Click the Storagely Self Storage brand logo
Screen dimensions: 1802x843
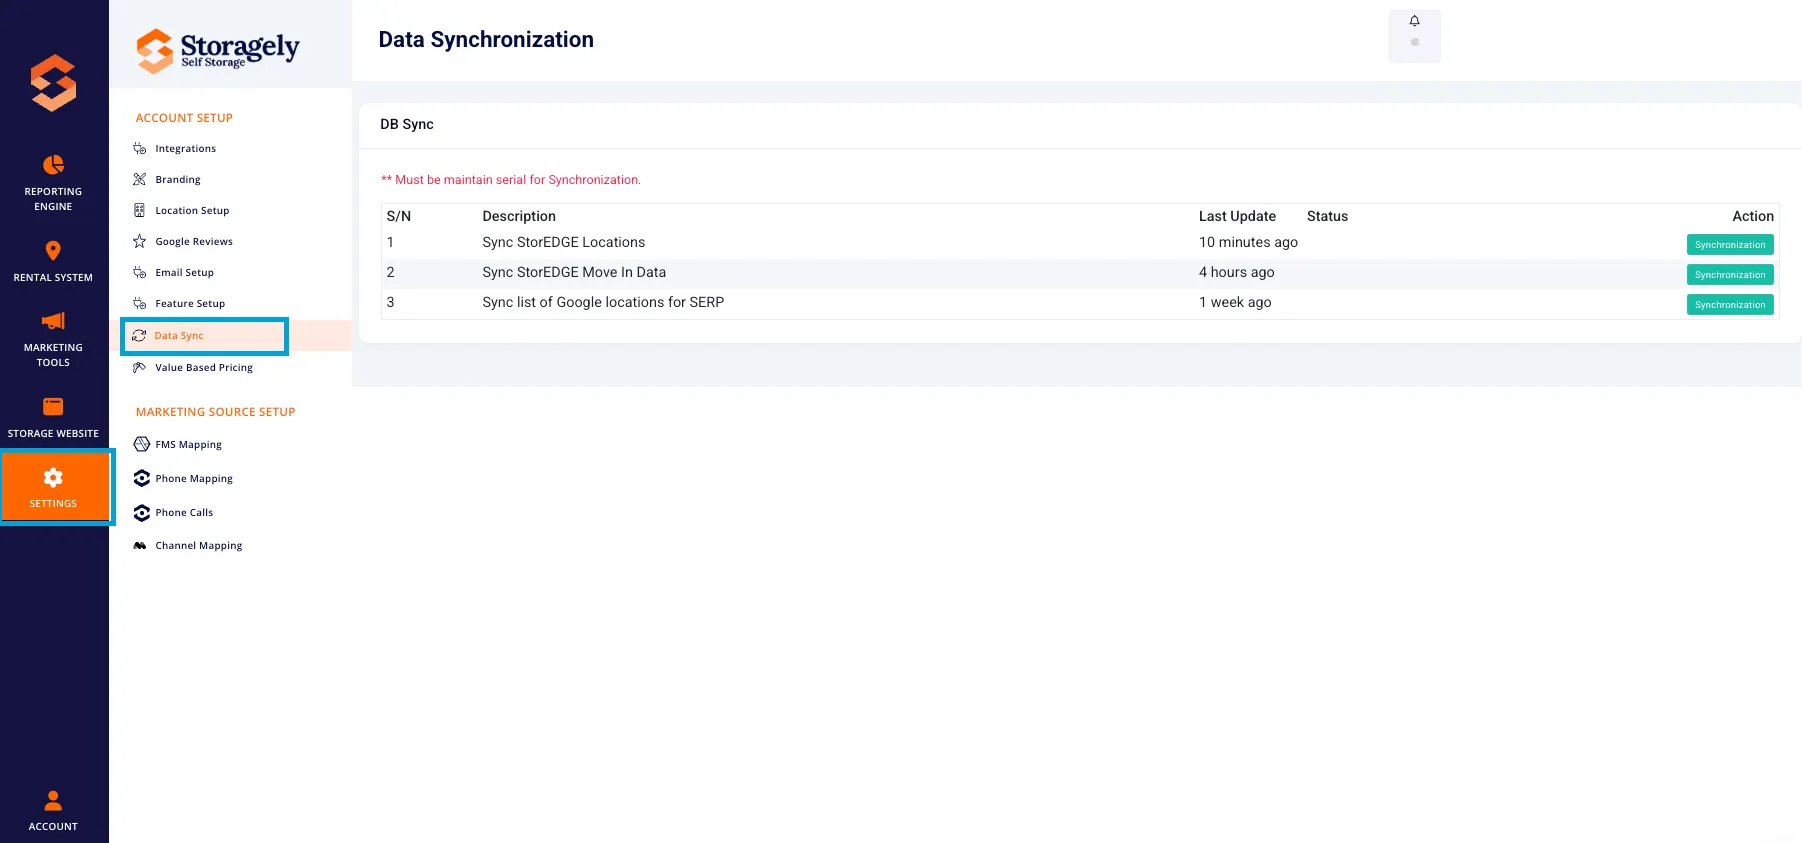point(218,50)
